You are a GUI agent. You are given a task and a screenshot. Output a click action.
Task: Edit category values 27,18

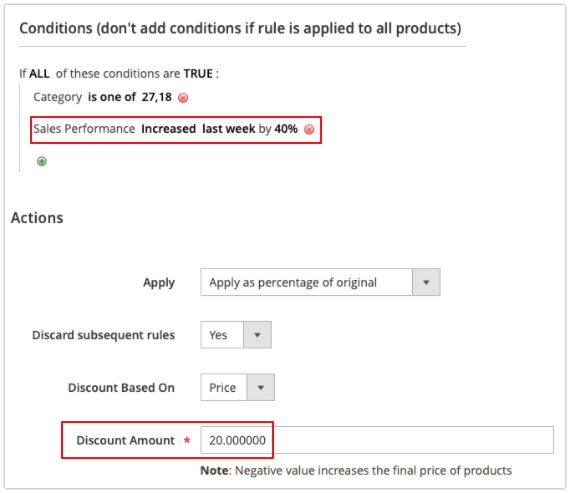click(157, 97)
